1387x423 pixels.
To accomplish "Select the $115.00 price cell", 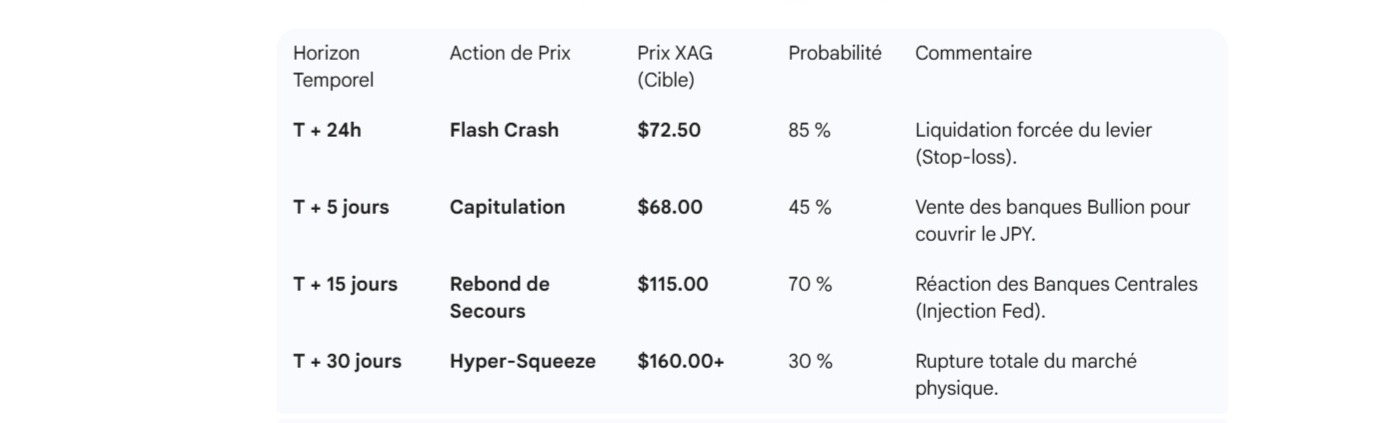I will click(x=673, y=284).
